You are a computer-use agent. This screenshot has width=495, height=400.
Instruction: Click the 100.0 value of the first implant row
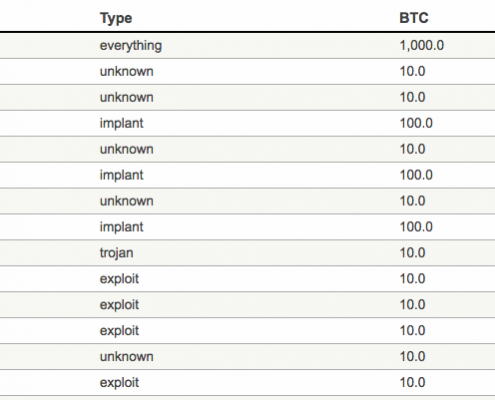tap(416, 123)
